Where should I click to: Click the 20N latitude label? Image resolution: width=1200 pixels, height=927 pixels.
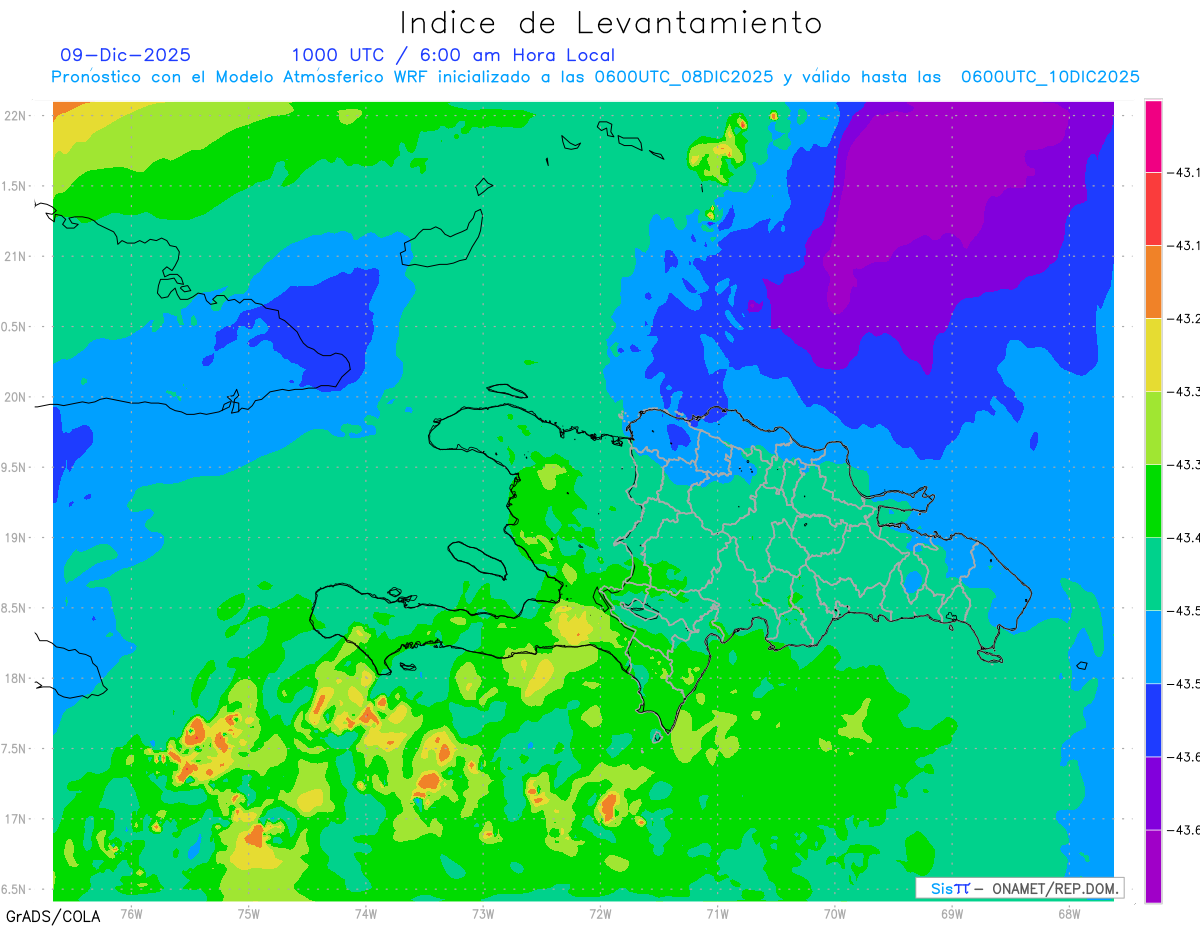tap(17, 397)
